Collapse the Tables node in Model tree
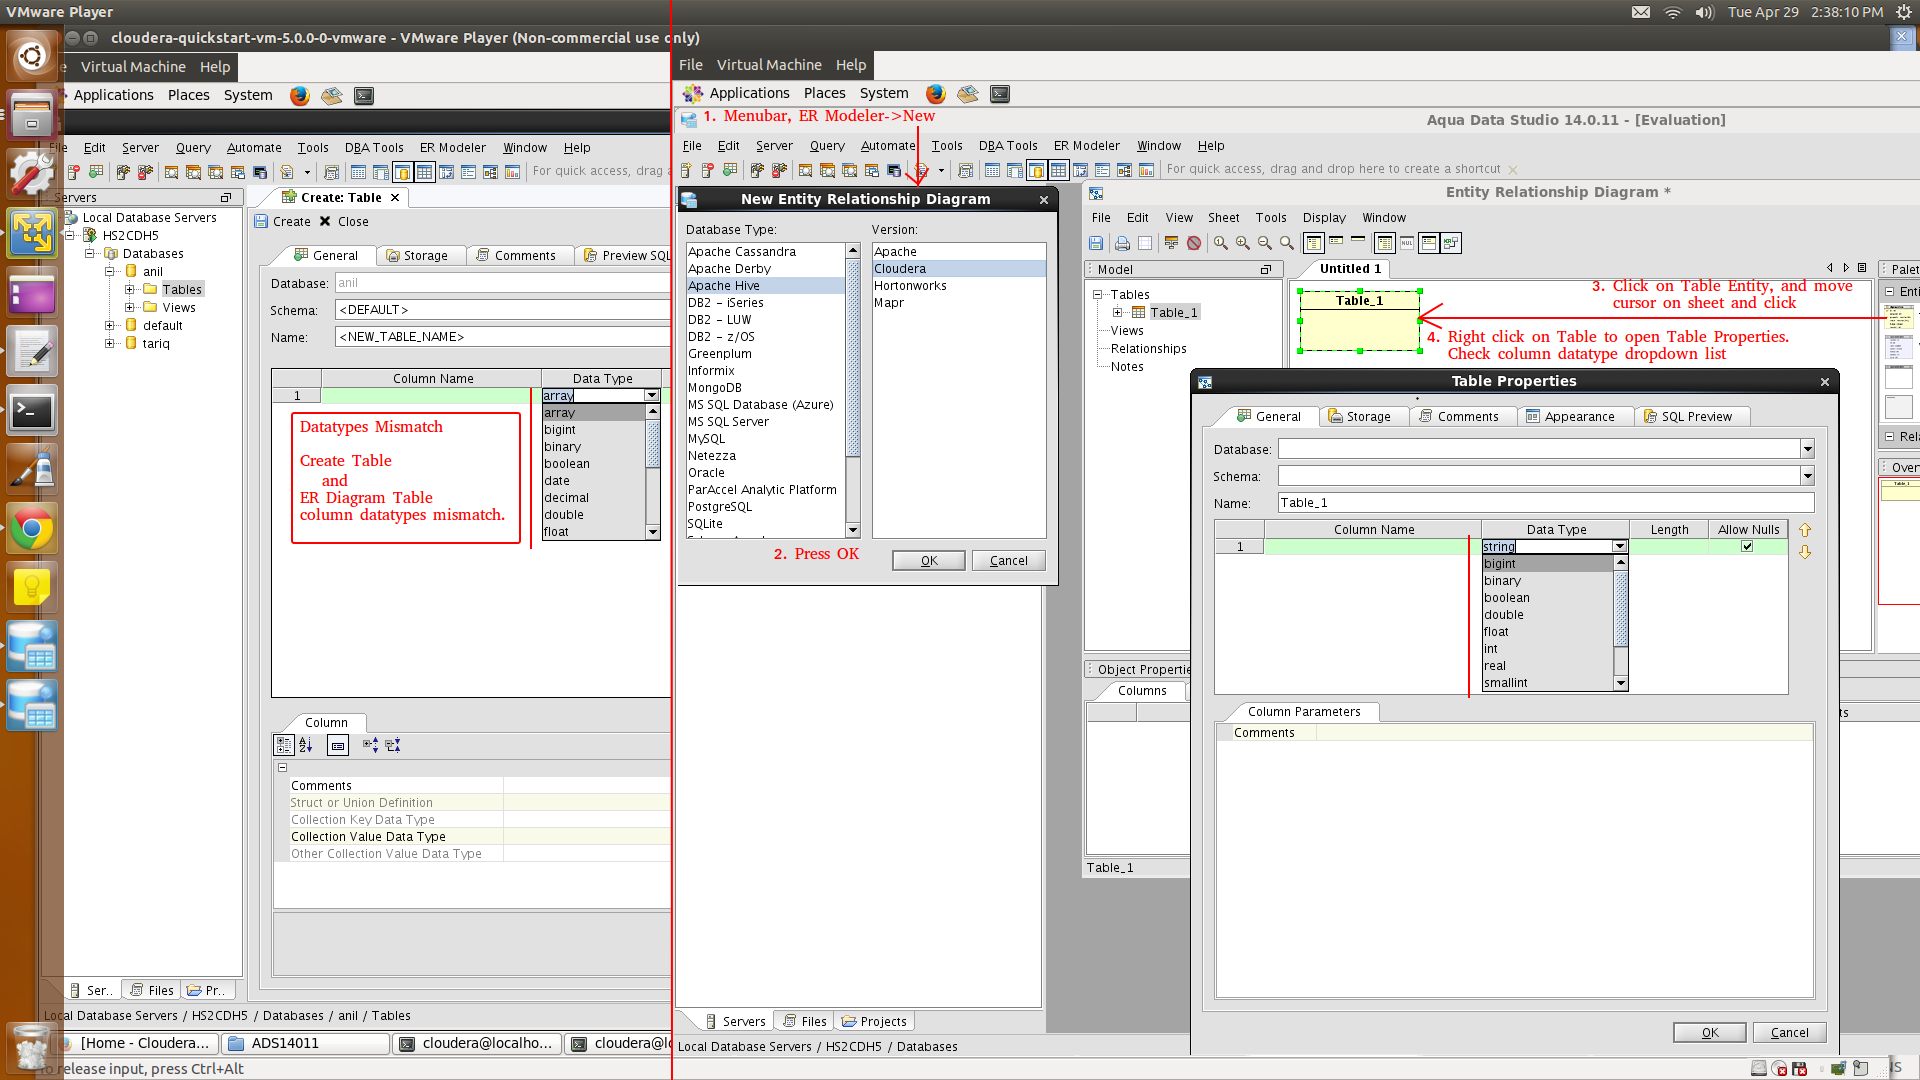This screenshot has height=1080, width=1920. pyautogui.click(x=1097, y=295)
